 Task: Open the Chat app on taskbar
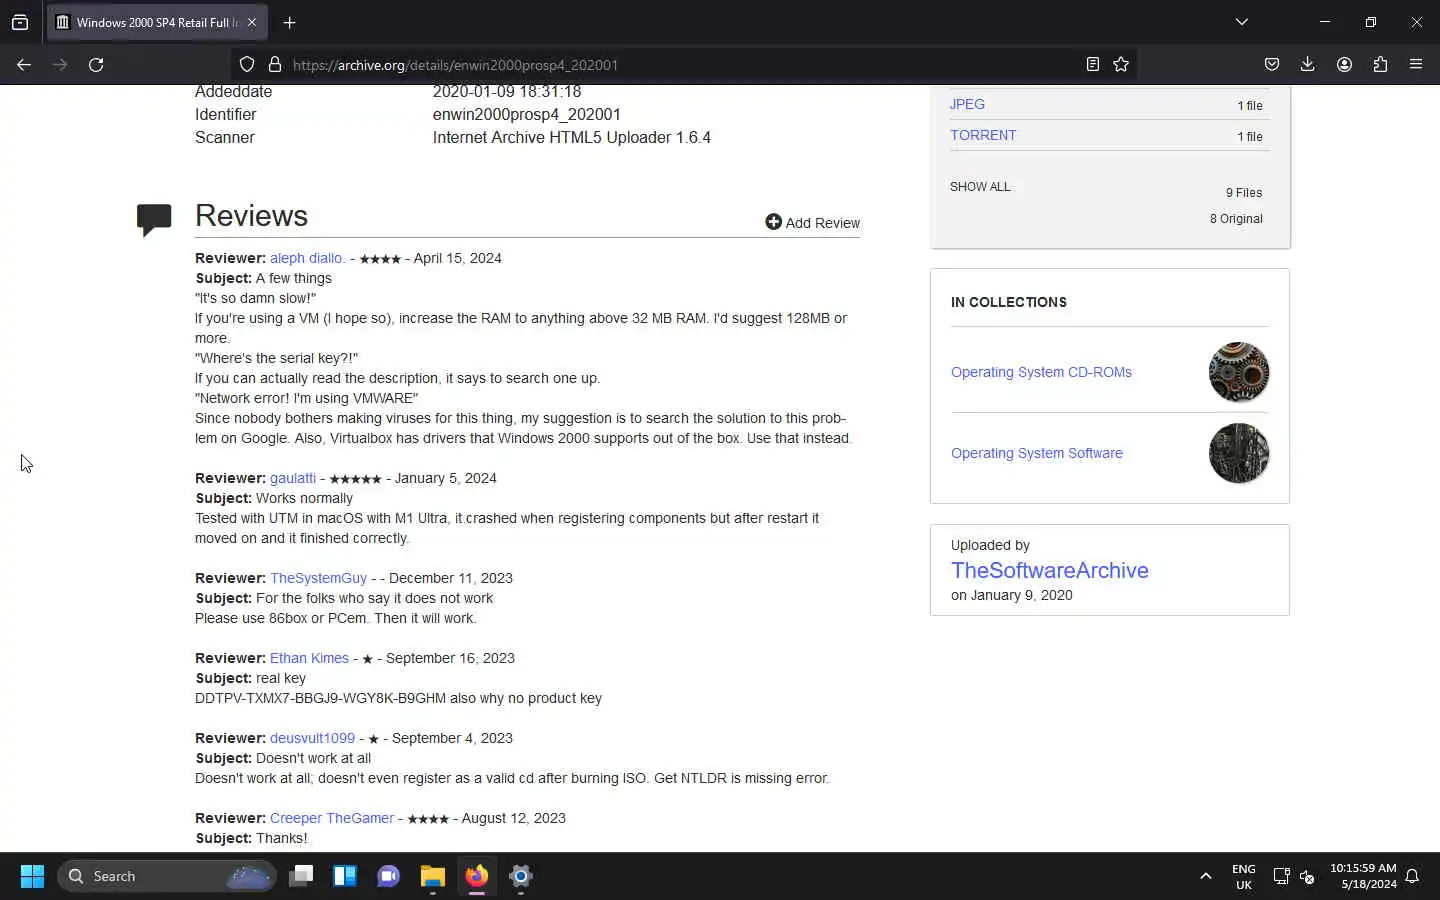(389, 876)
